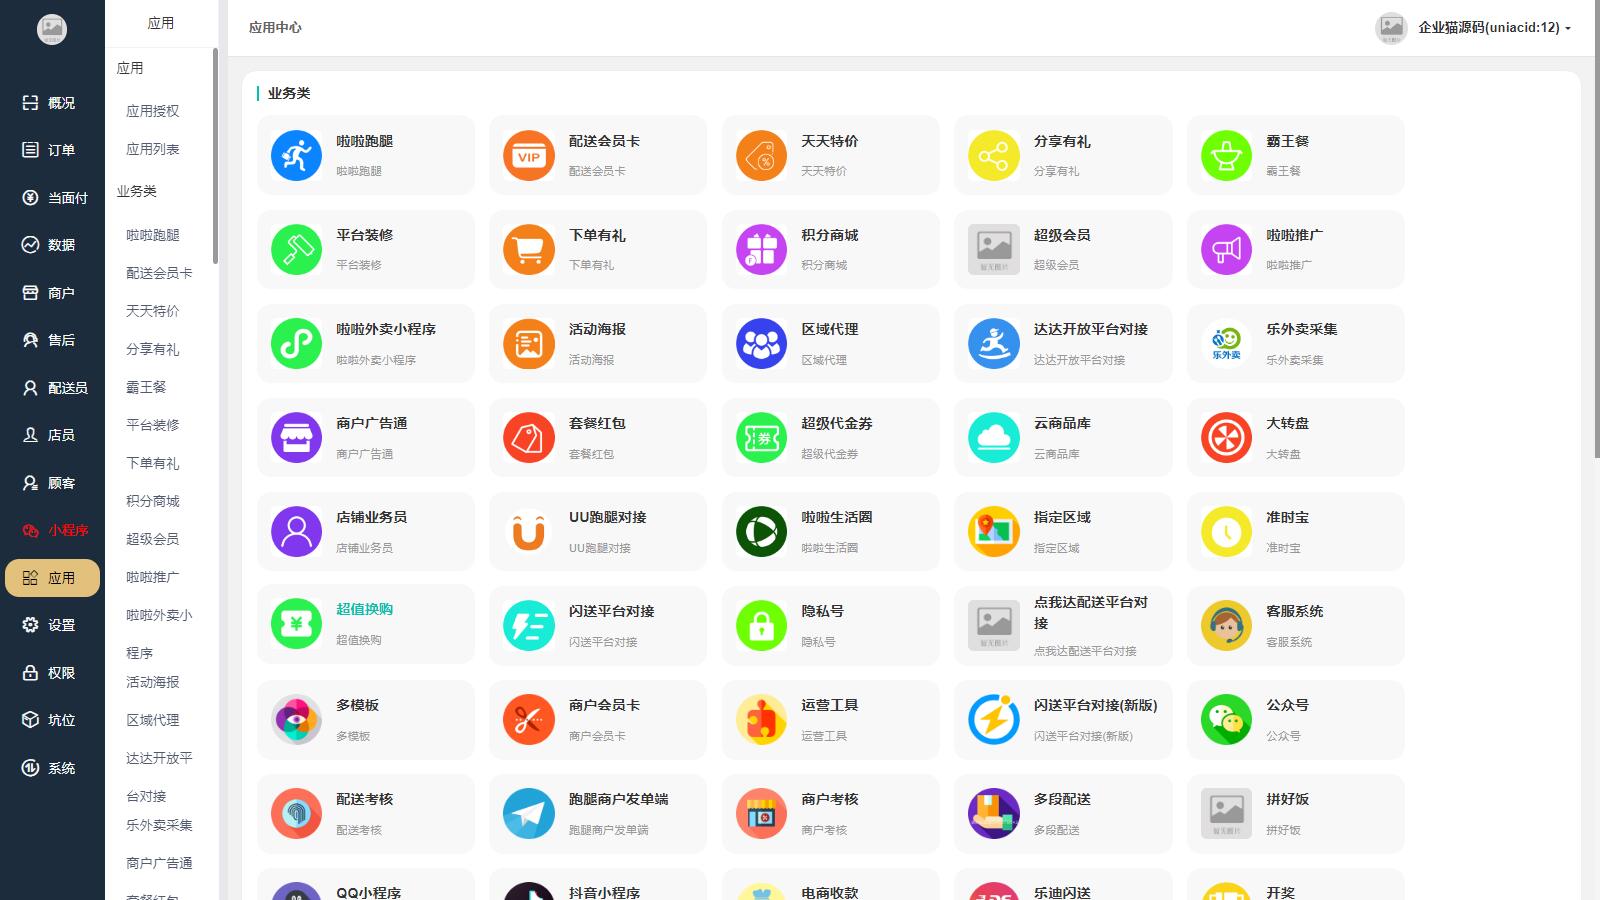
Task: Click 应用列表 submenu link
Action: coord(153,149)
